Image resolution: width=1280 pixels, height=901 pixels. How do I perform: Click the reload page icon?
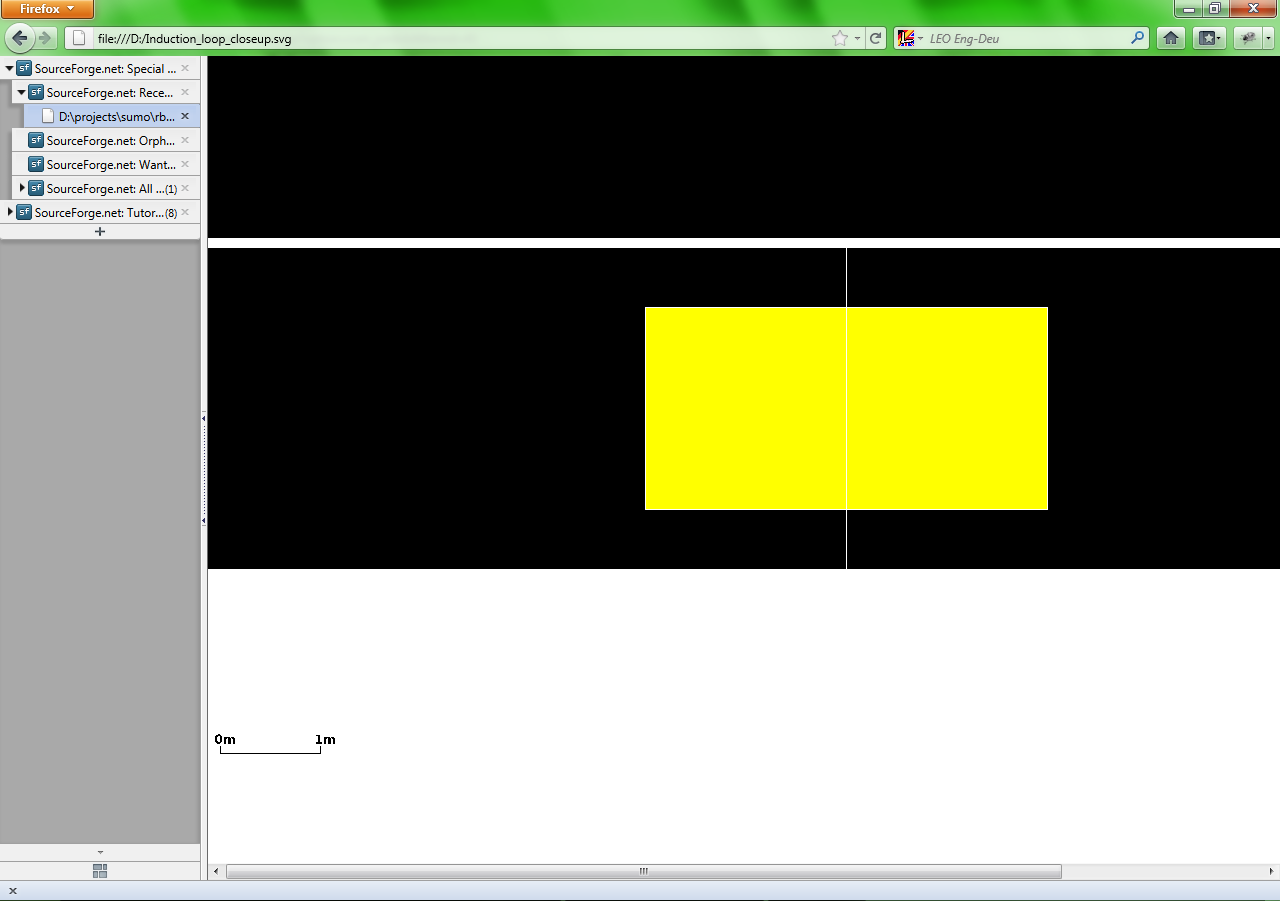click(x=876, y=38)
